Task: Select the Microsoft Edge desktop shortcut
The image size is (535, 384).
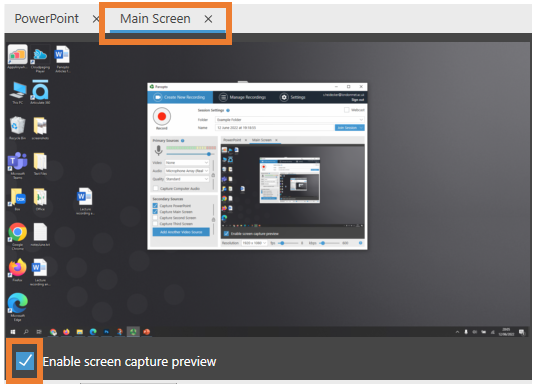Action: [x=17, y=307]
